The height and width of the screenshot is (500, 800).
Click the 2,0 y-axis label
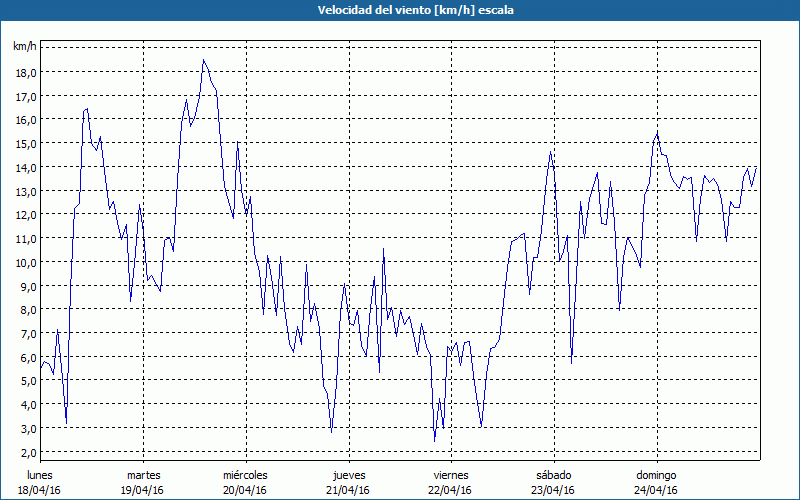(27, 452)
